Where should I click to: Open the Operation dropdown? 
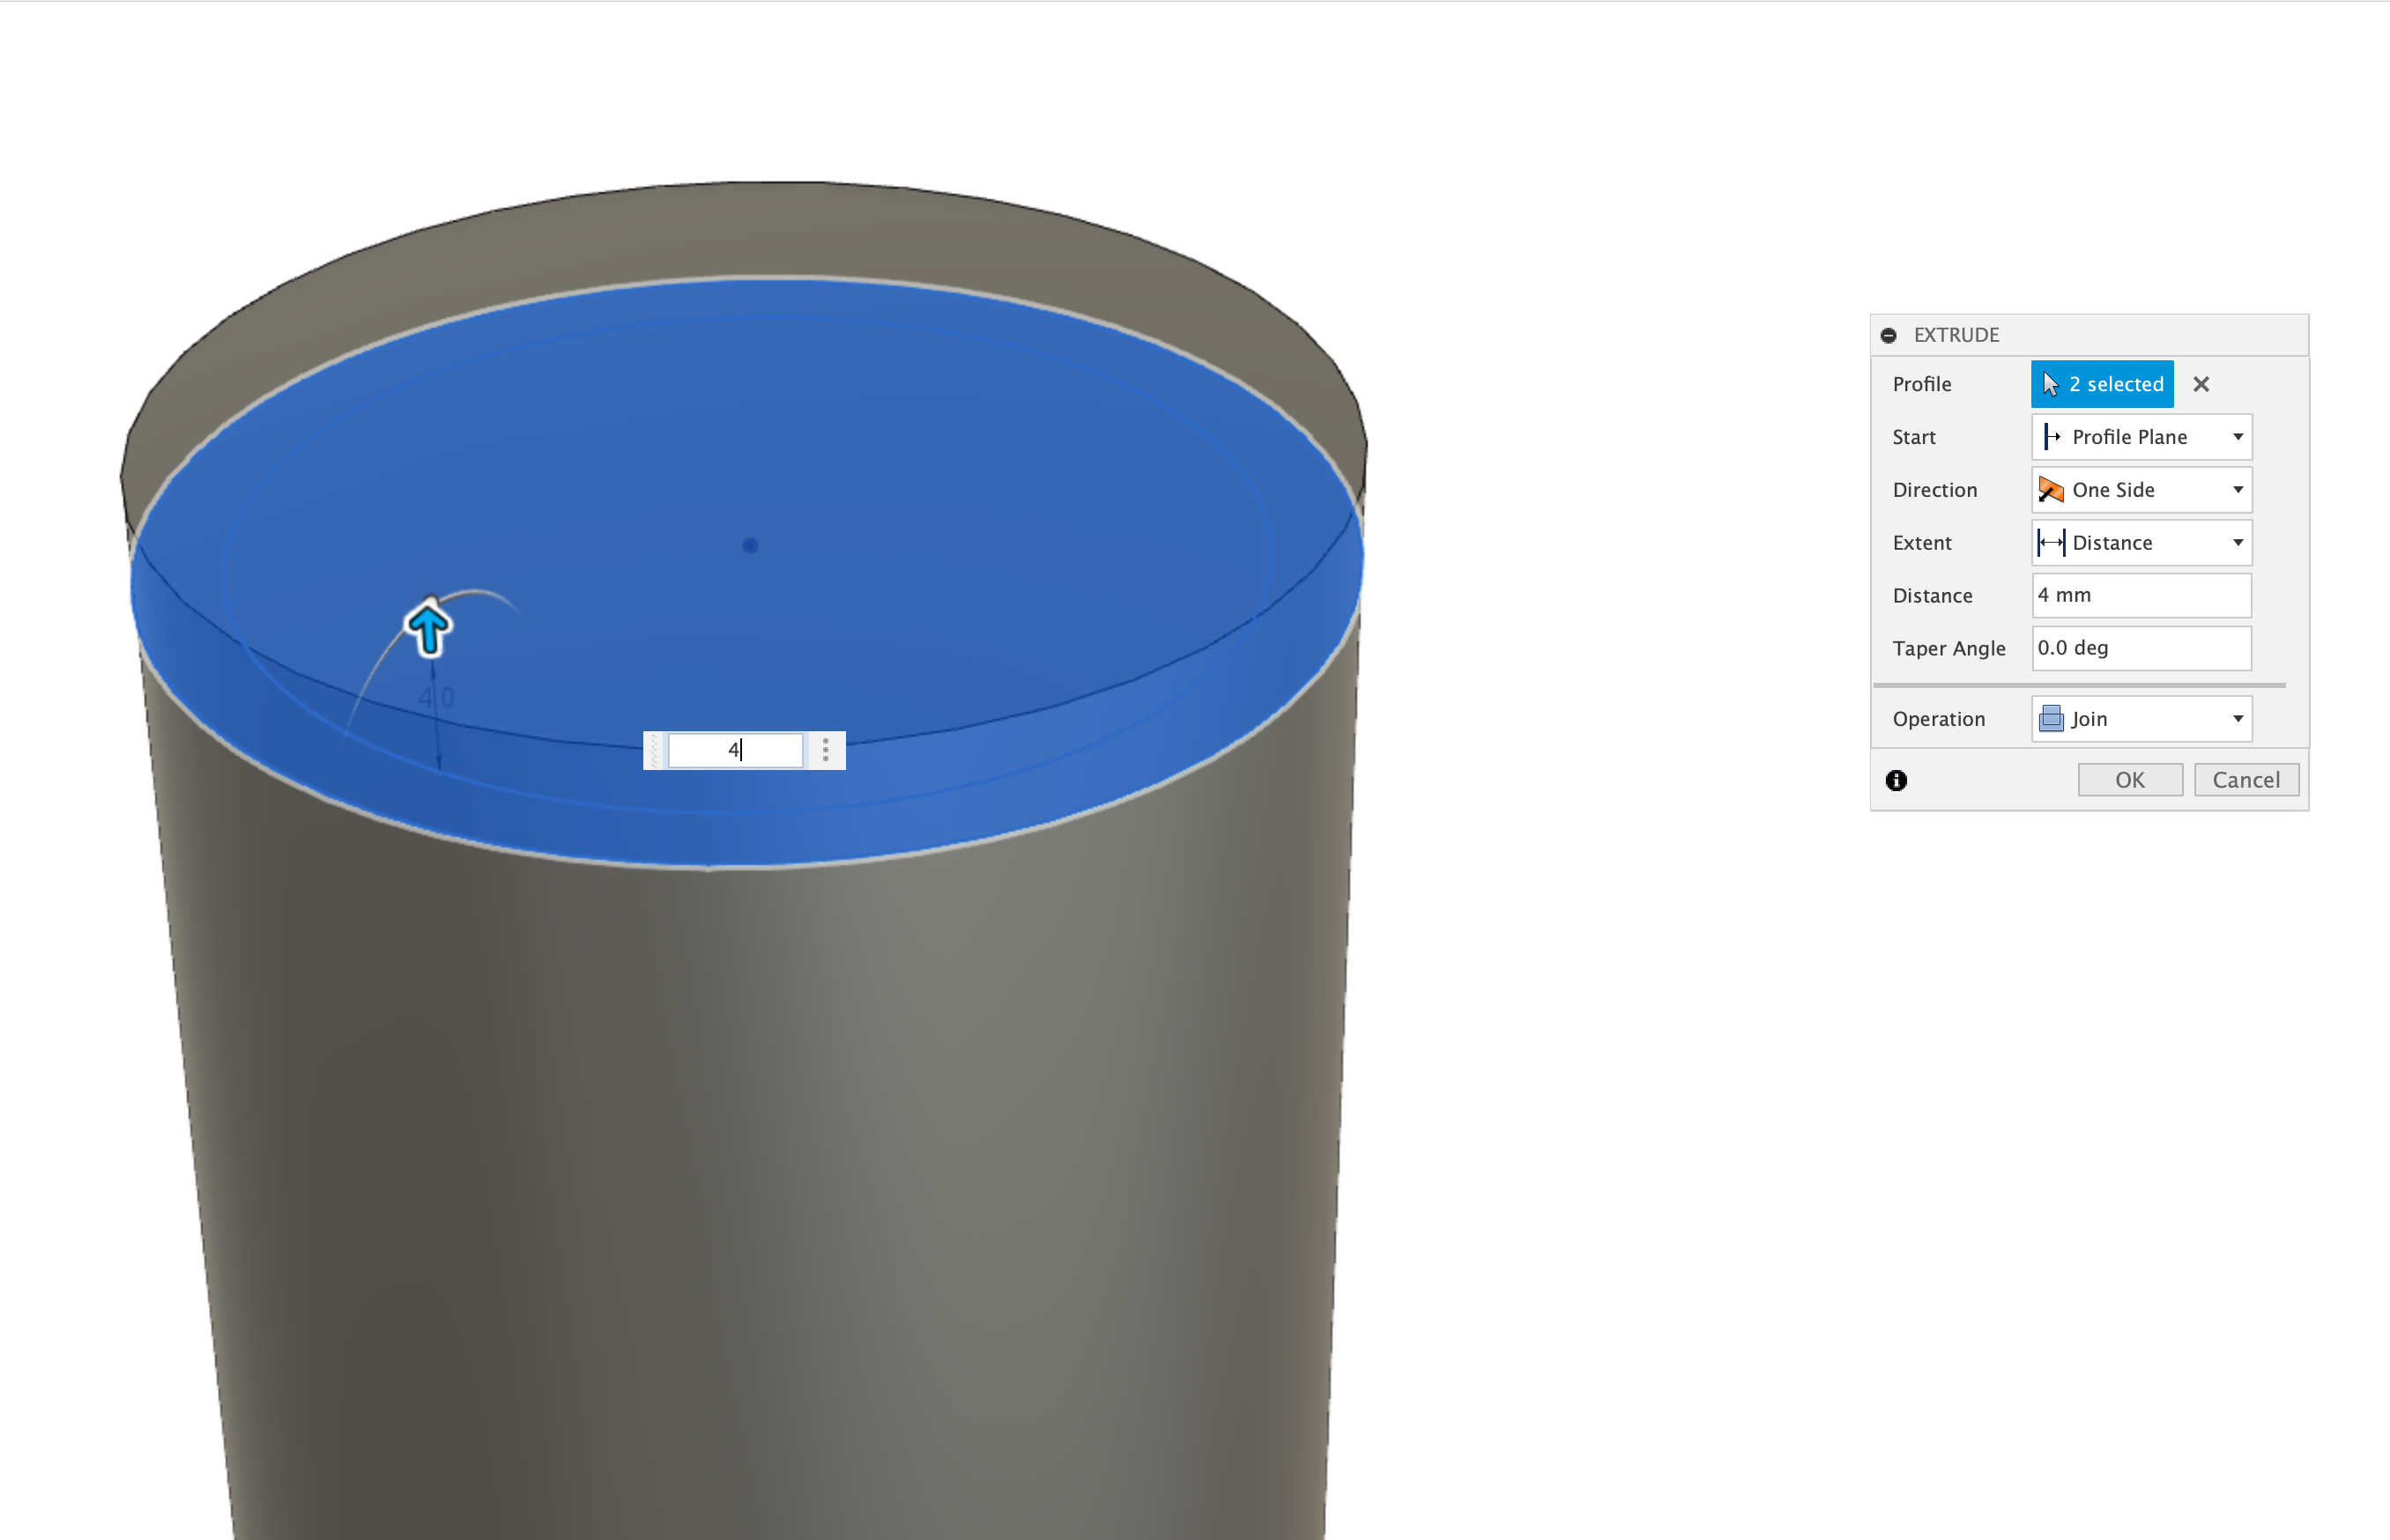2239,718
